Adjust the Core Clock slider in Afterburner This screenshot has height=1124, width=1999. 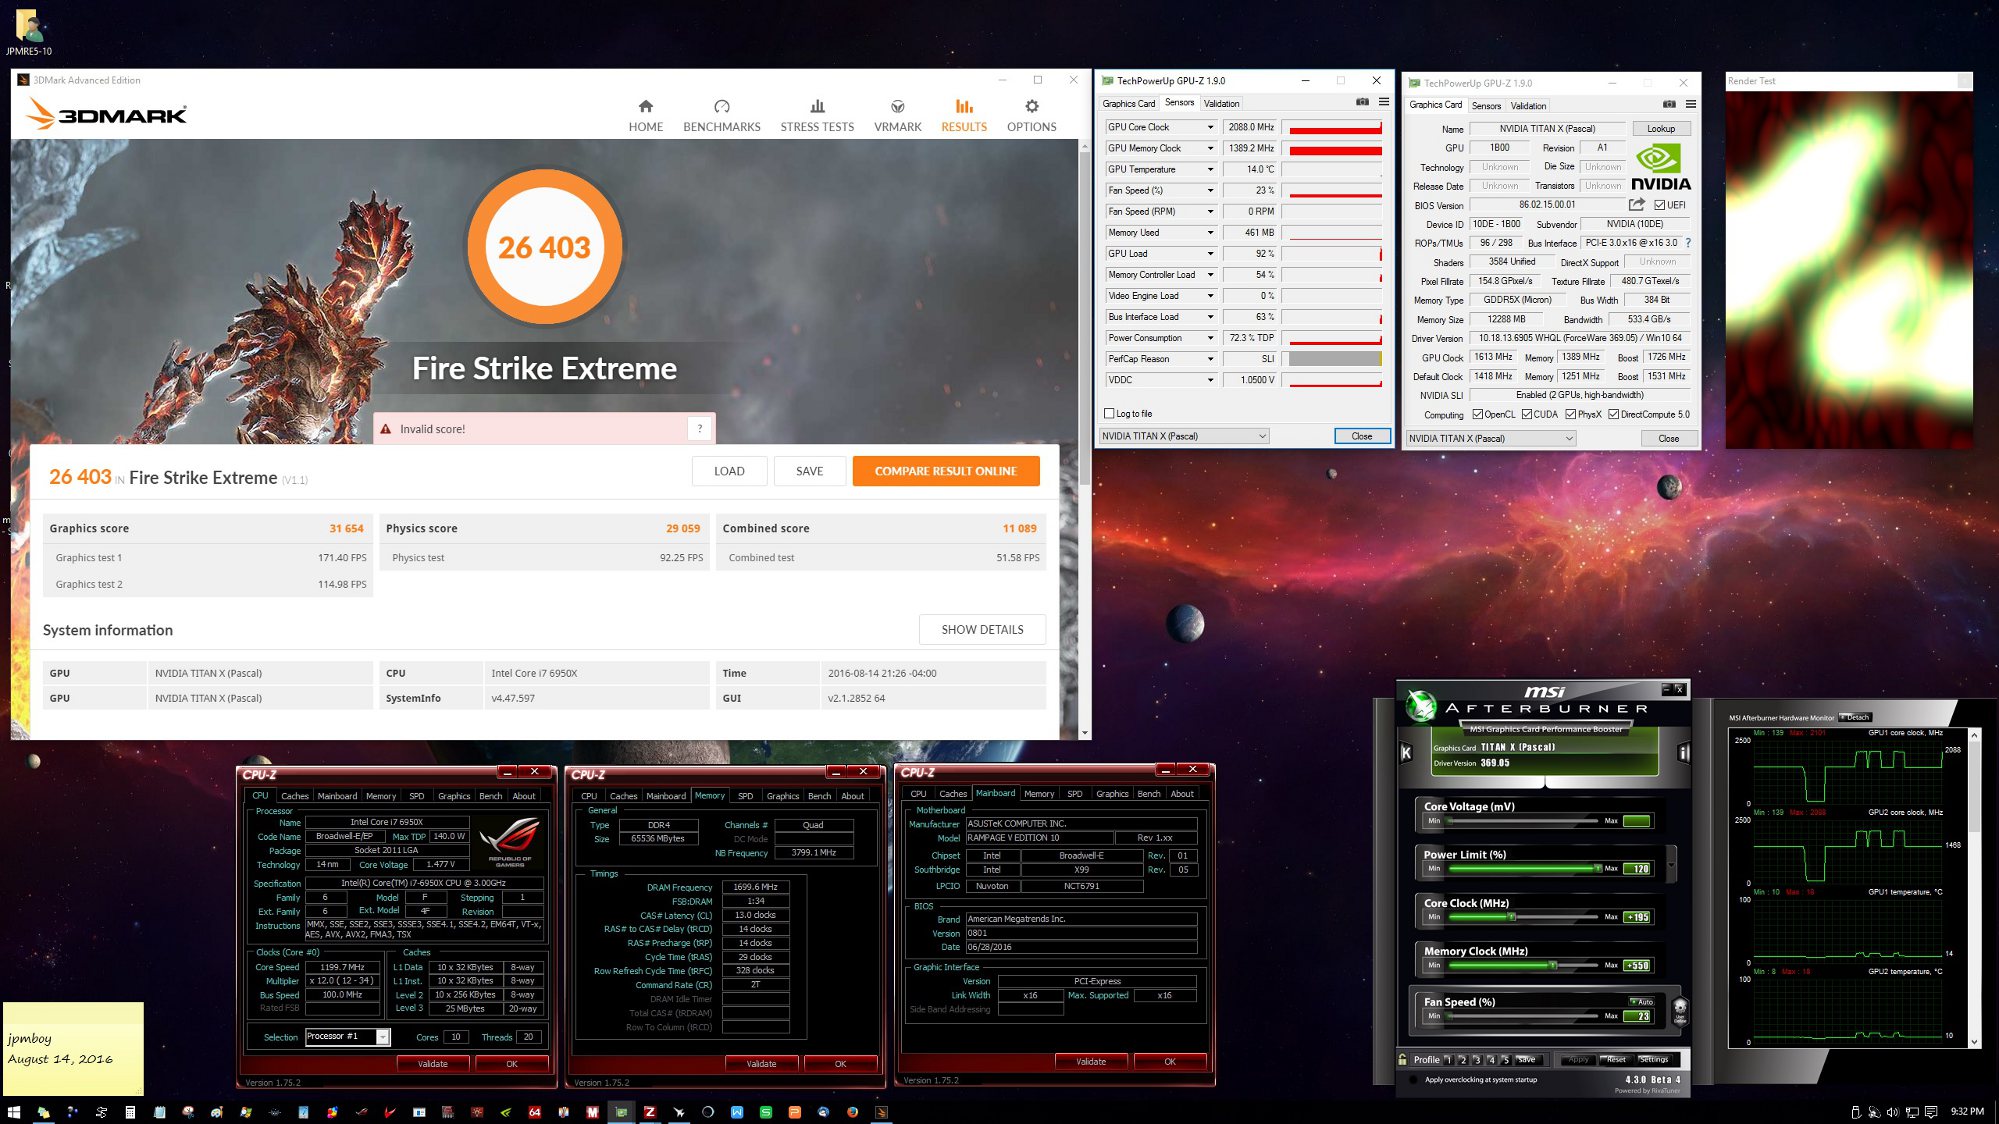1512,917
